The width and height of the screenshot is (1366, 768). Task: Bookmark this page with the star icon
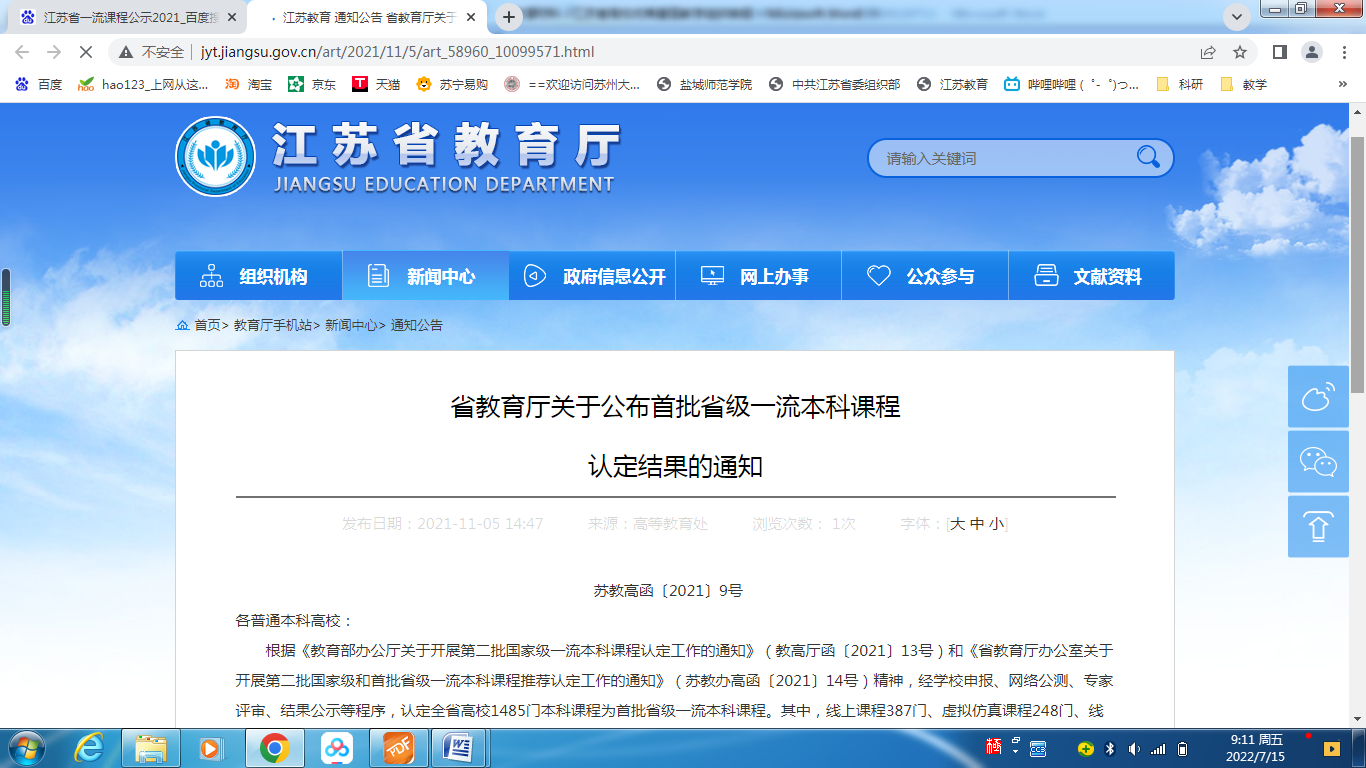(x=1240, y=52)
